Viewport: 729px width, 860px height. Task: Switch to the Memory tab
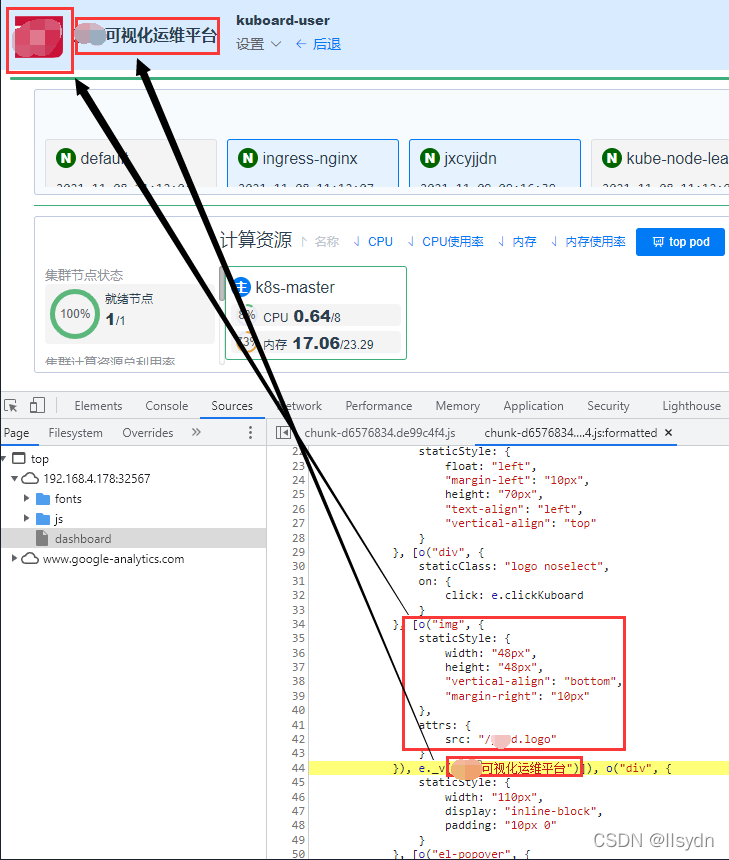pos(457,406)
